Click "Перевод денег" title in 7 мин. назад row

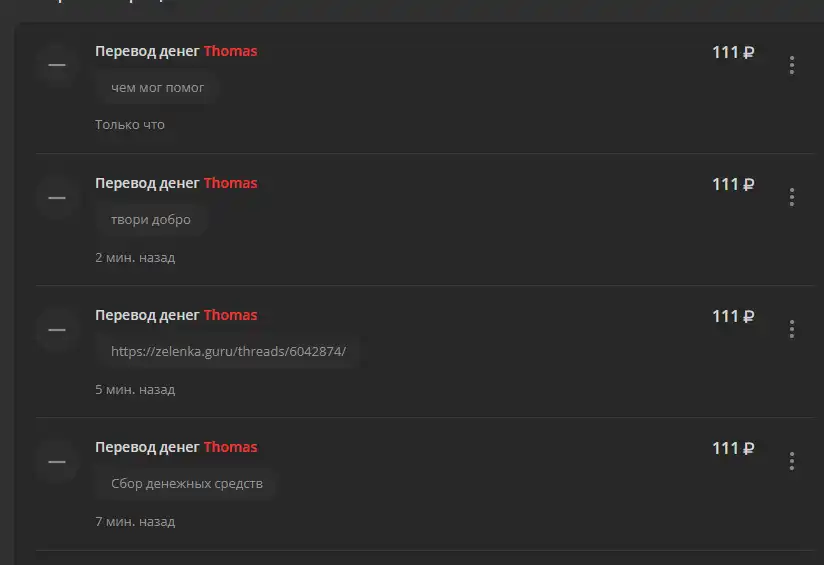point(147,447)
